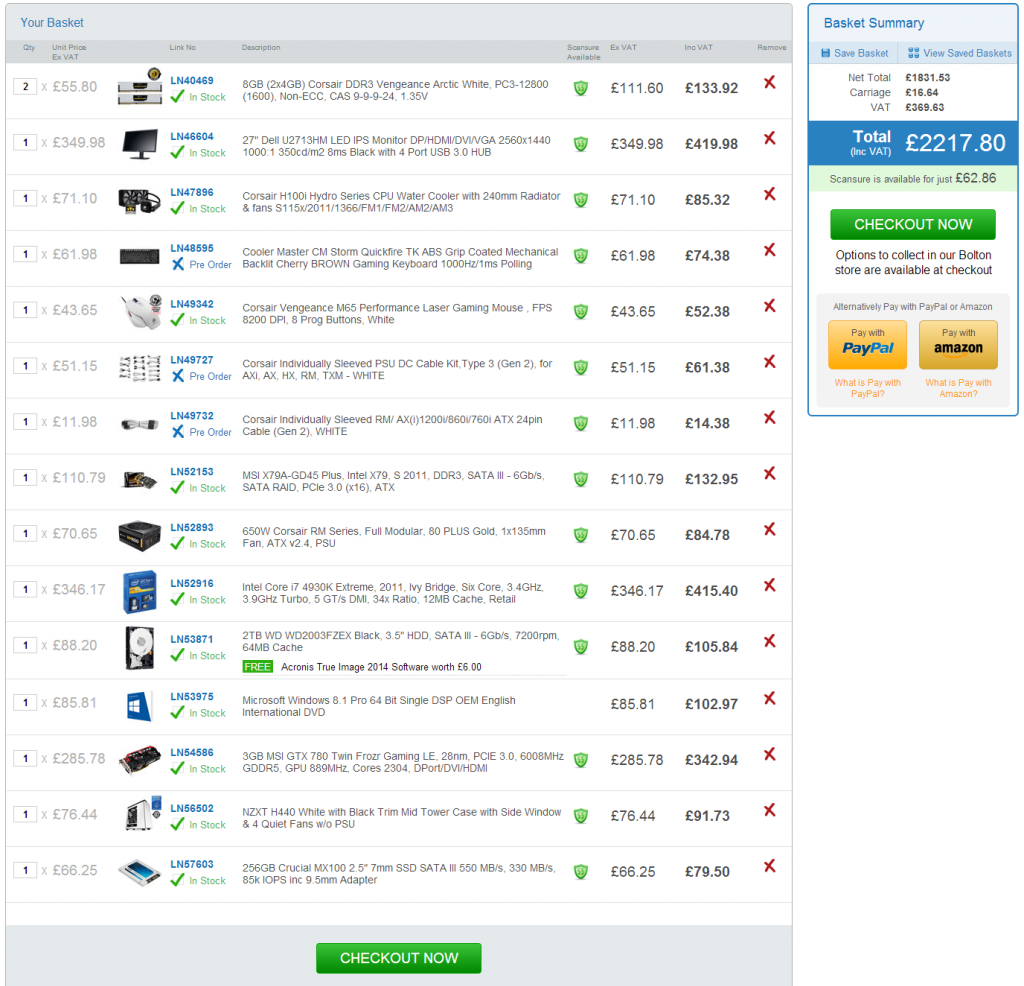The width and height of the screenshot is (1024, 986).
Task: Open the MSI GTX 780 card thumbnail
Action: coord(140,759)
